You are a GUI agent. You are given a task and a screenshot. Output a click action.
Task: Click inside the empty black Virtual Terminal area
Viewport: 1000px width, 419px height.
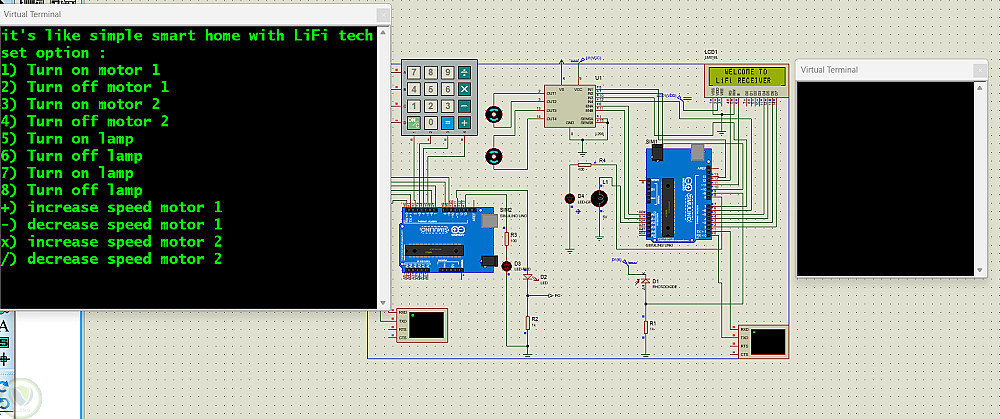tap(886, 179)
